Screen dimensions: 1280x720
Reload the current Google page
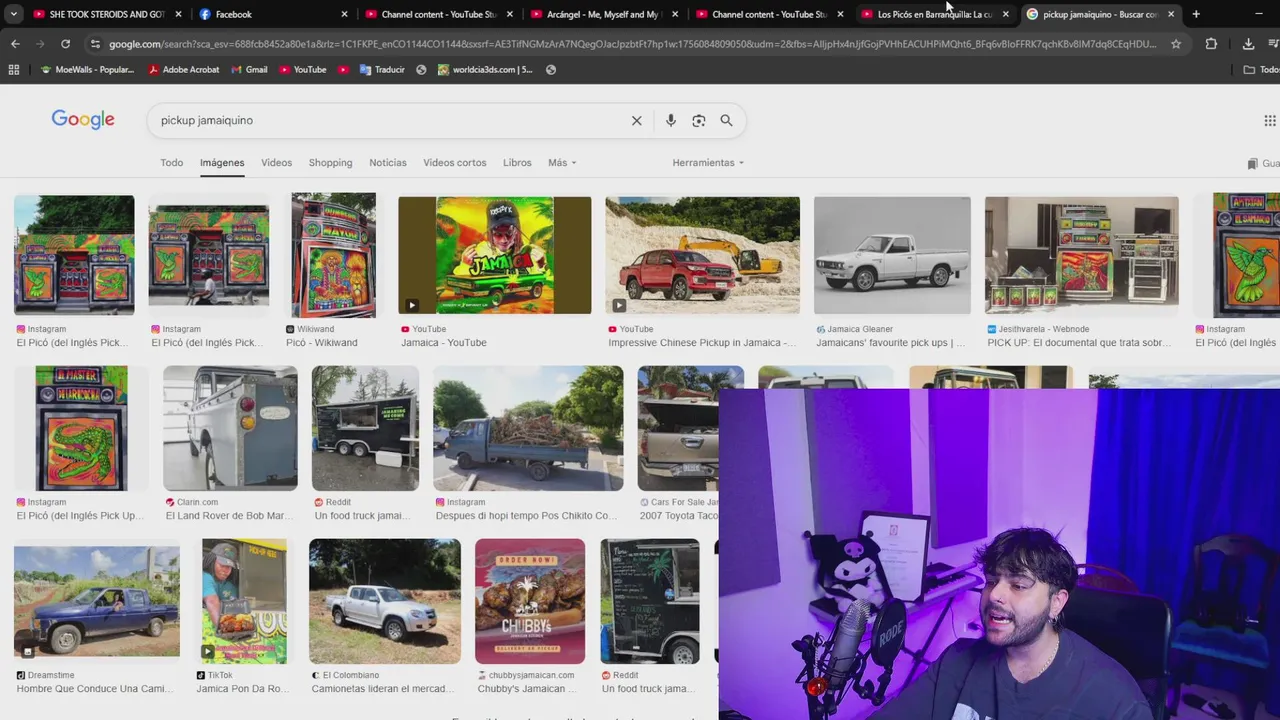pos(66,44)
